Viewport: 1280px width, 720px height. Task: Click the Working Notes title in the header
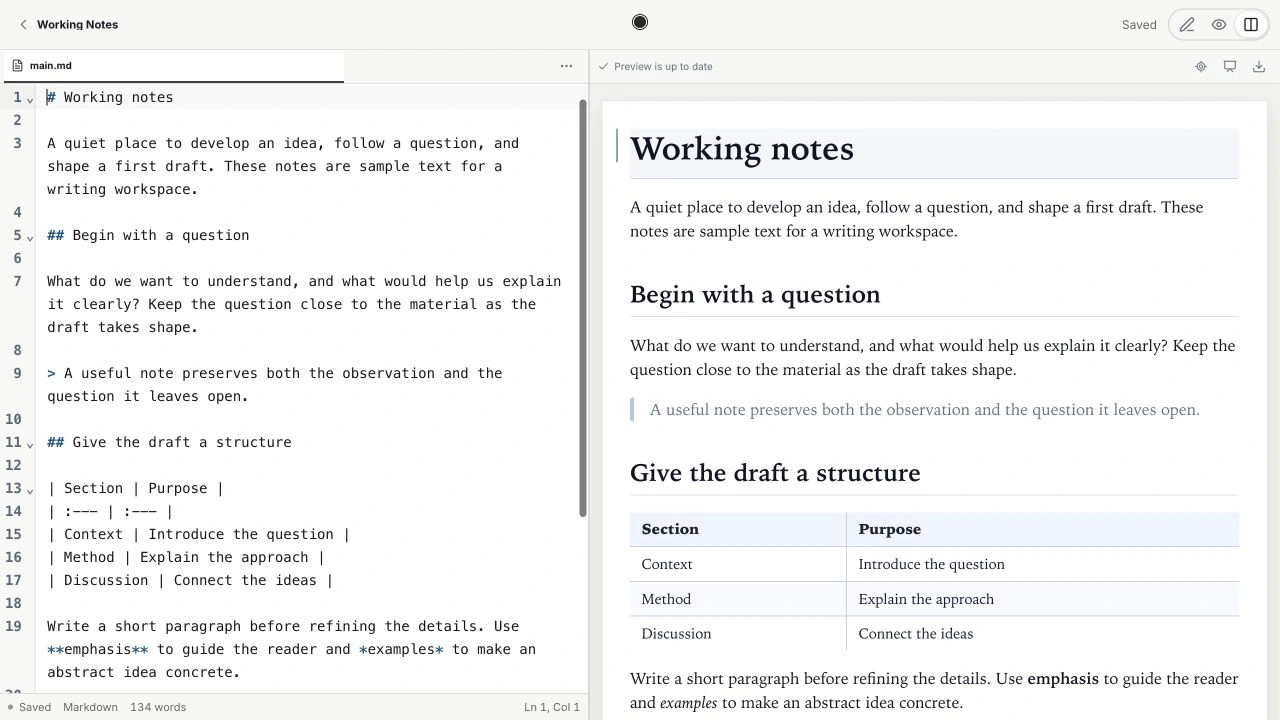point(77,25)
